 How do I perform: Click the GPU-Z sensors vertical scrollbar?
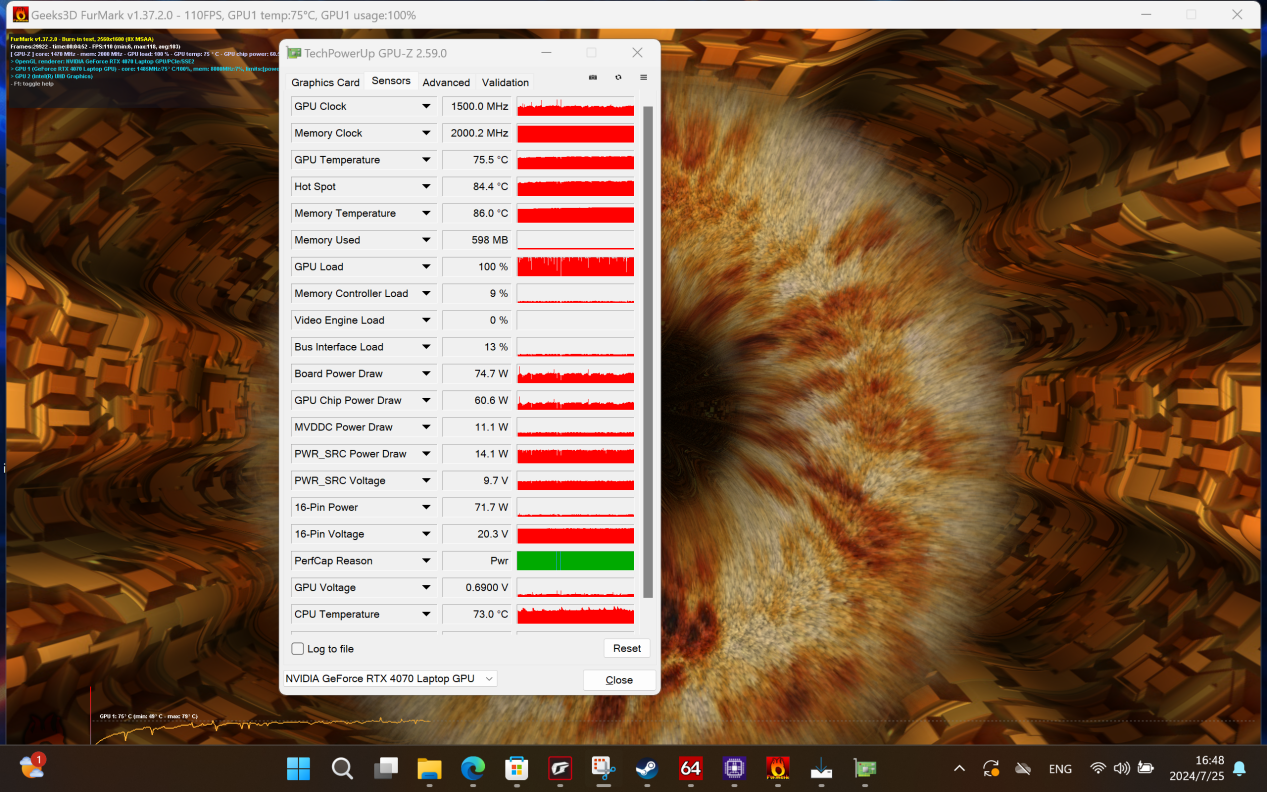[x=647, y=350]
